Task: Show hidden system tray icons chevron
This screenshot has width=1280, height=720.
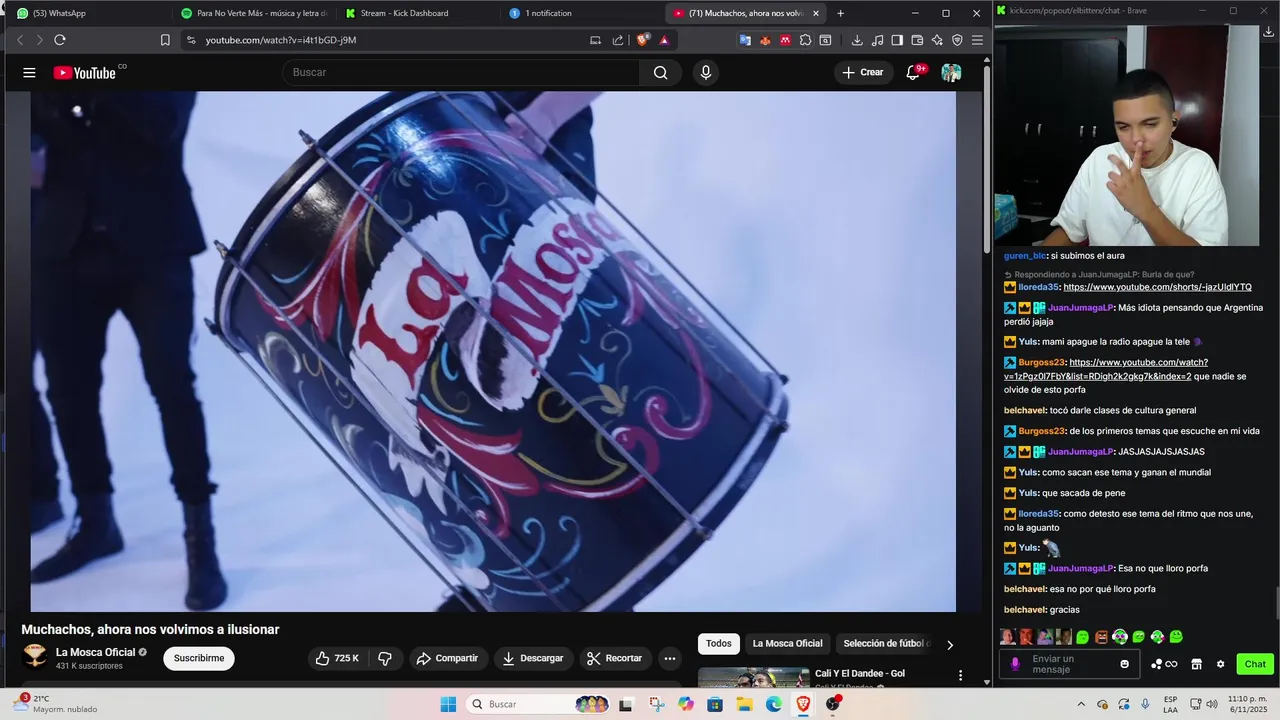Action: 1081,704
